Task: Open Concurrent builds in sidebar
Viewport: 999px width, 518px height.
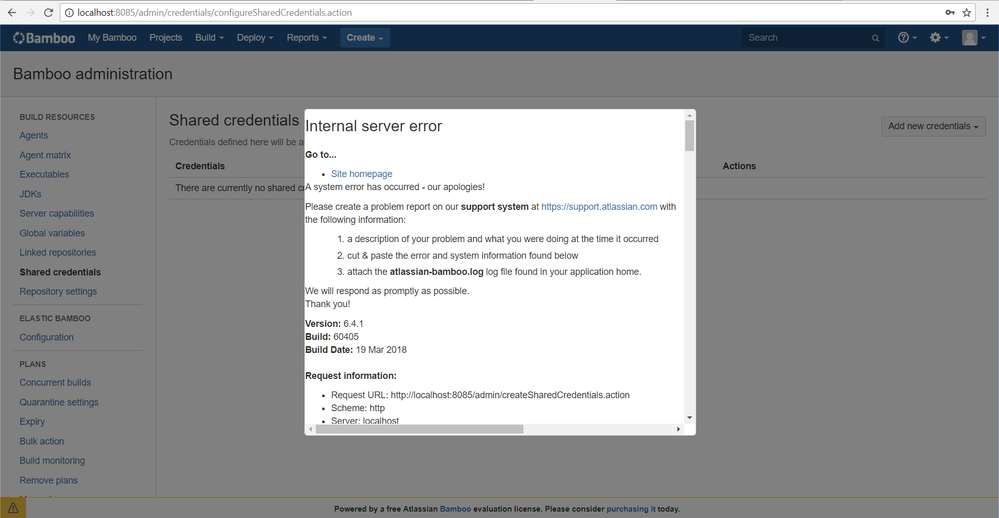Action: [55, 382]
